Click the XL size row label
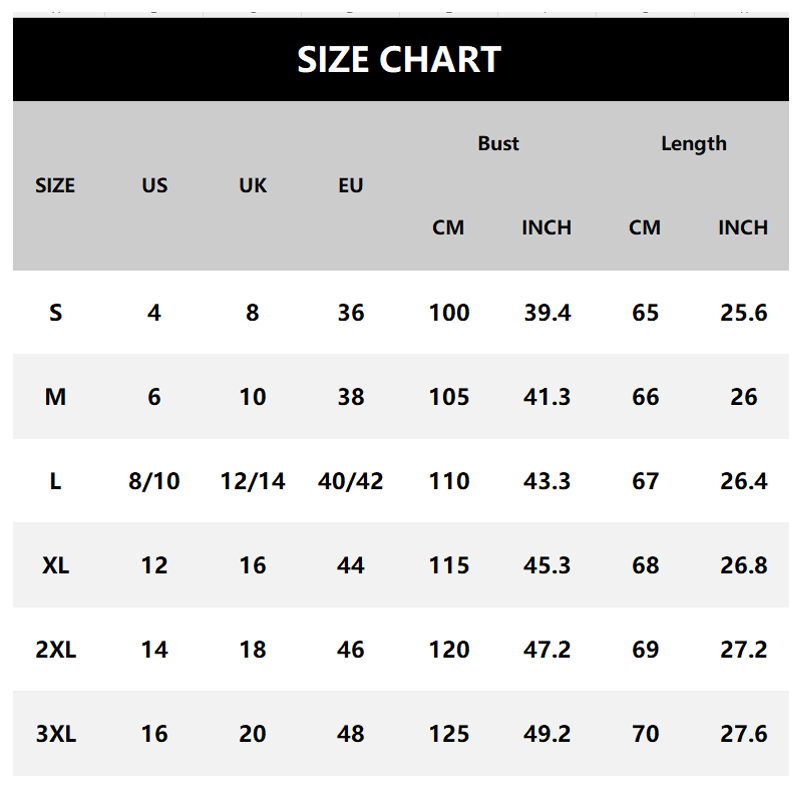Screen dimensions: 800x800 click(x=56, y=565)
